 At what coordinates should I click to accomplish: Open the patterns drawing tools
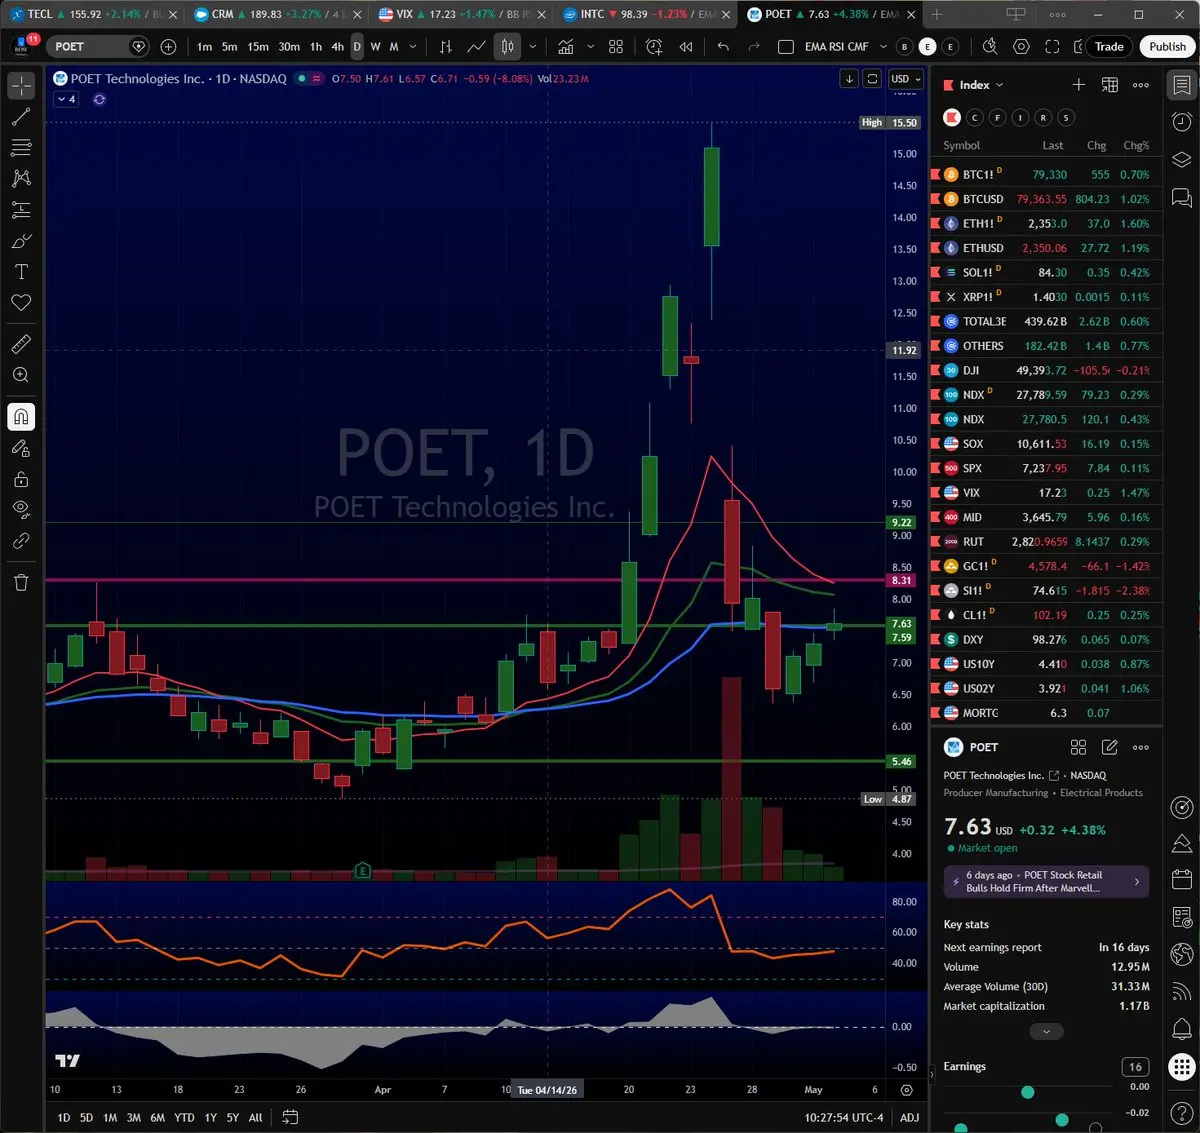pyautogui.click(x=21, y=179)
